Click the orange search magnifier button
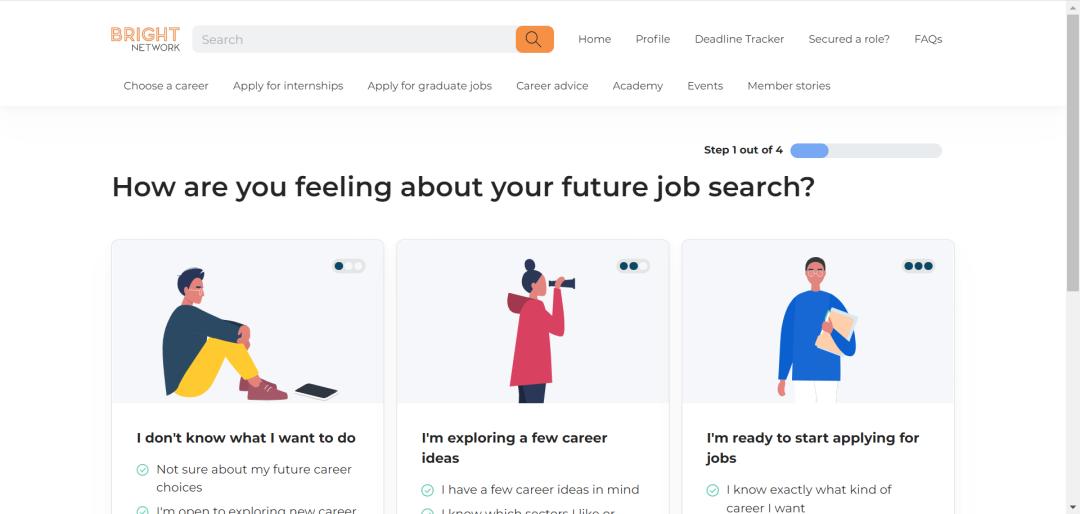 click(534, 39)
